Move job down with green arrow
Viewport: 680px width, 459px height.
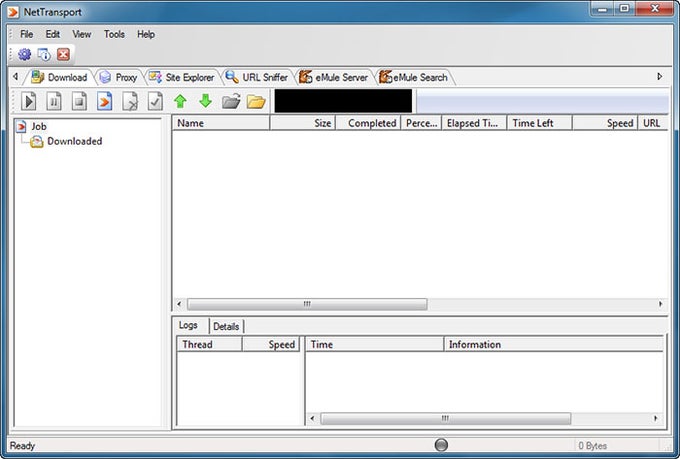coord(206,102)
